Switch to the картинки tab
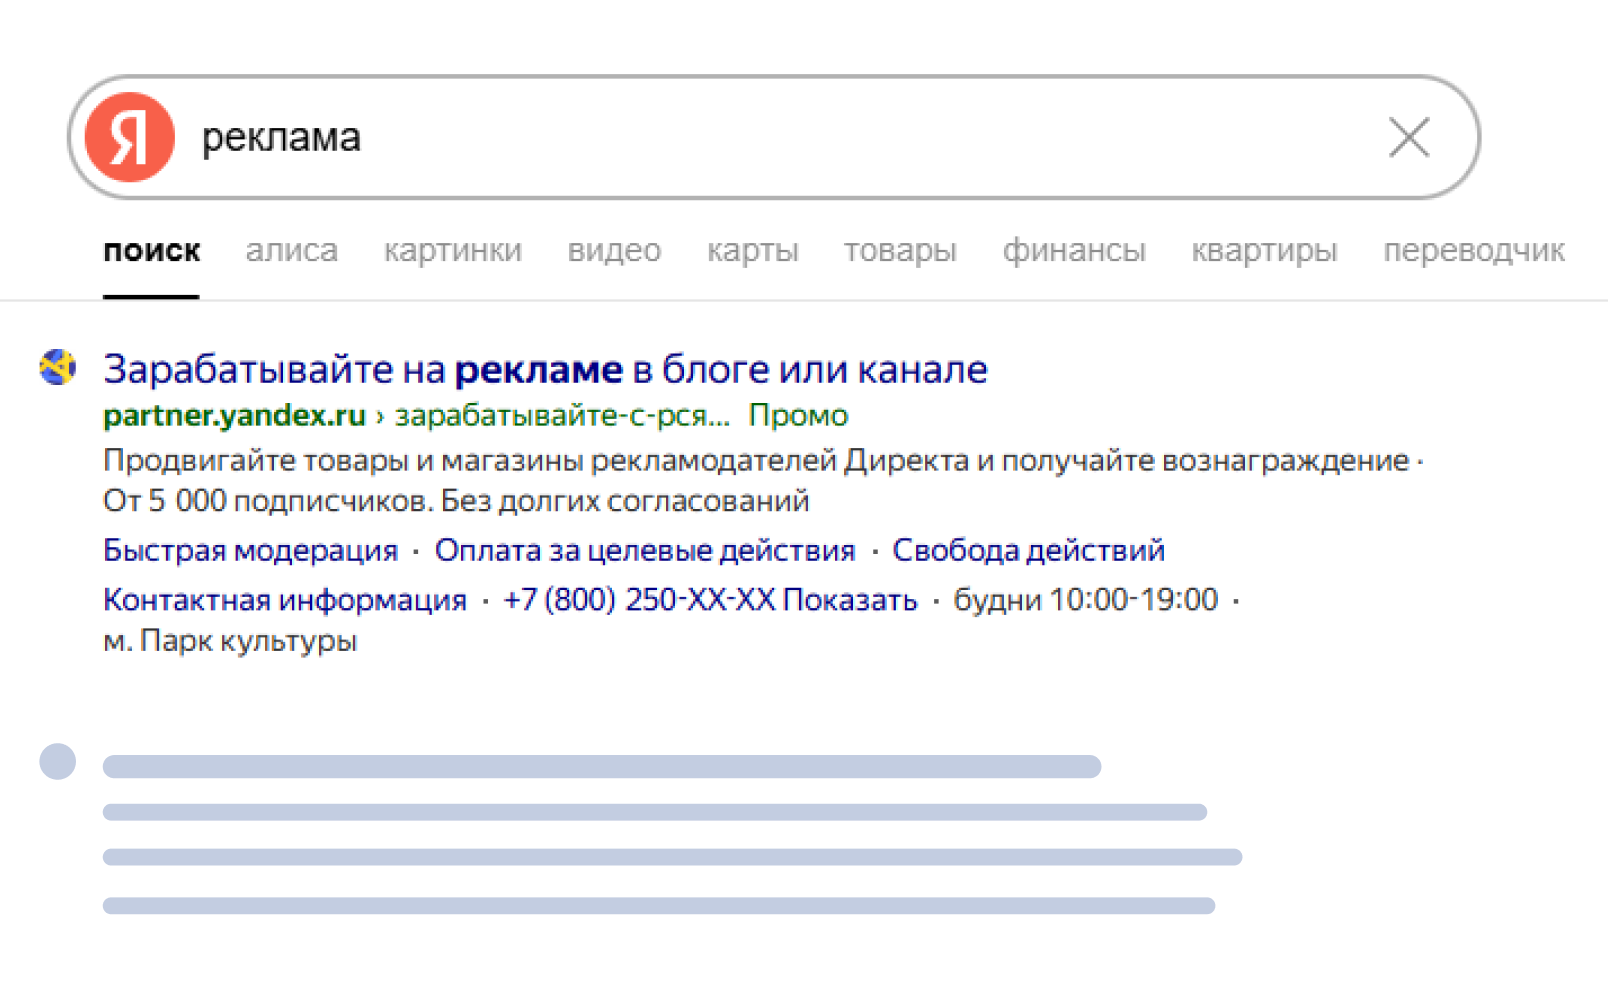The image size is (1608, 1000). click(x=453, y=252)
